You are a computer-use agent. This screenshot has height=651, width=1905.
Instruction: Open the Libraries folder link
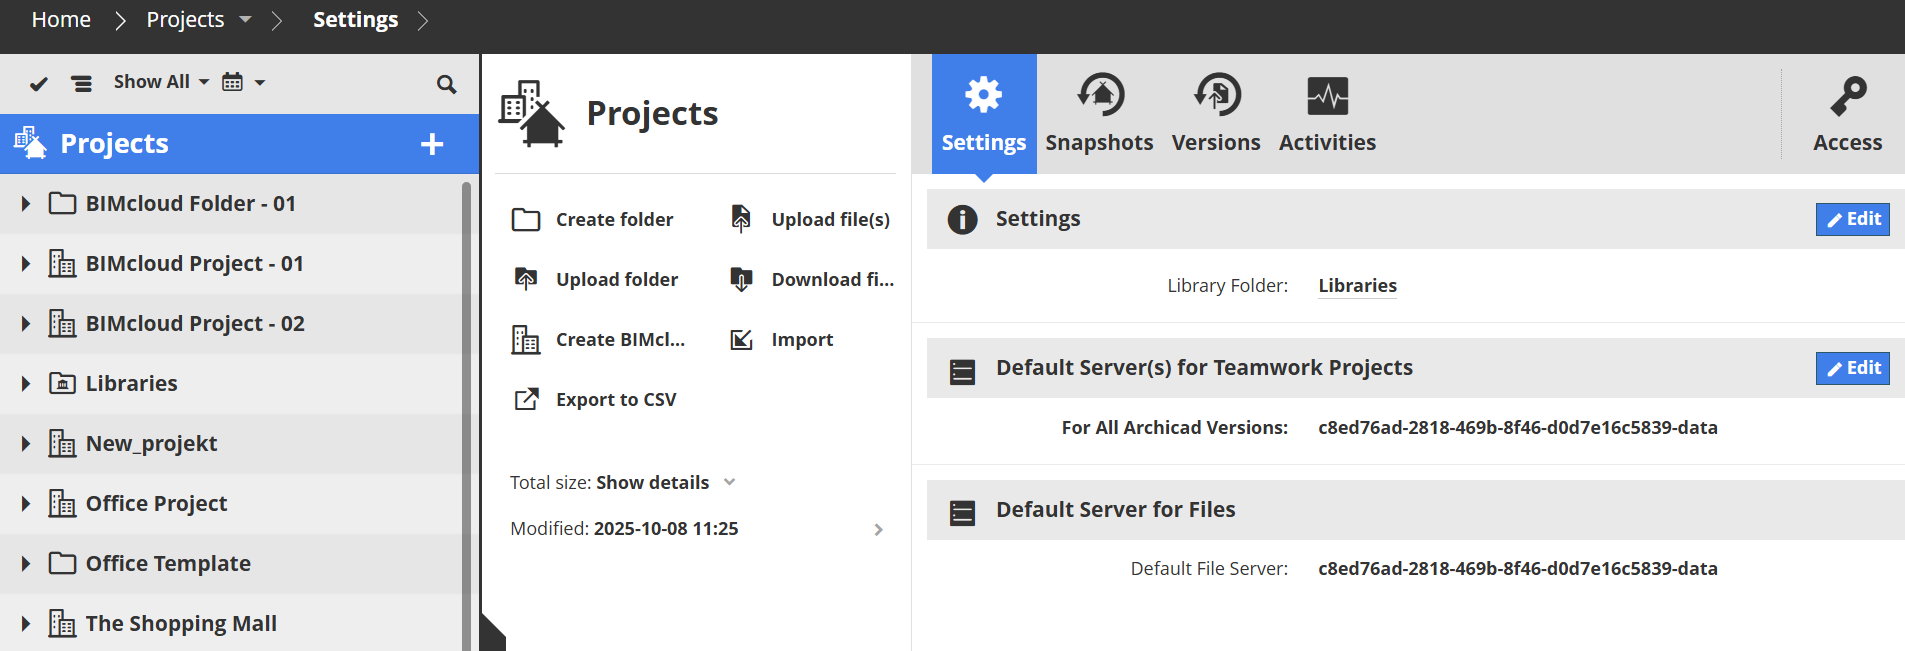(x=1357, y=286)
